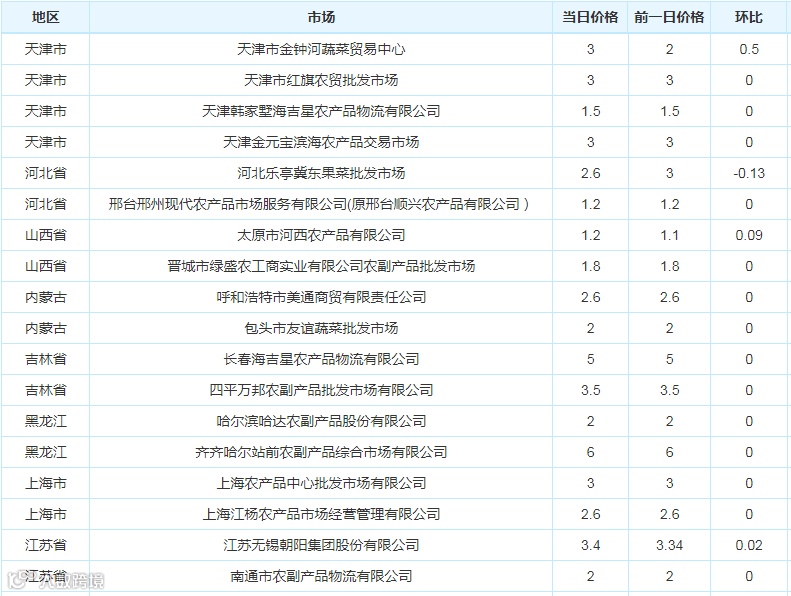Click 江苏省 region in 江苏无锡 row
Image resolution: width=791 pixels, height=596 pixels.
(45, 546)
